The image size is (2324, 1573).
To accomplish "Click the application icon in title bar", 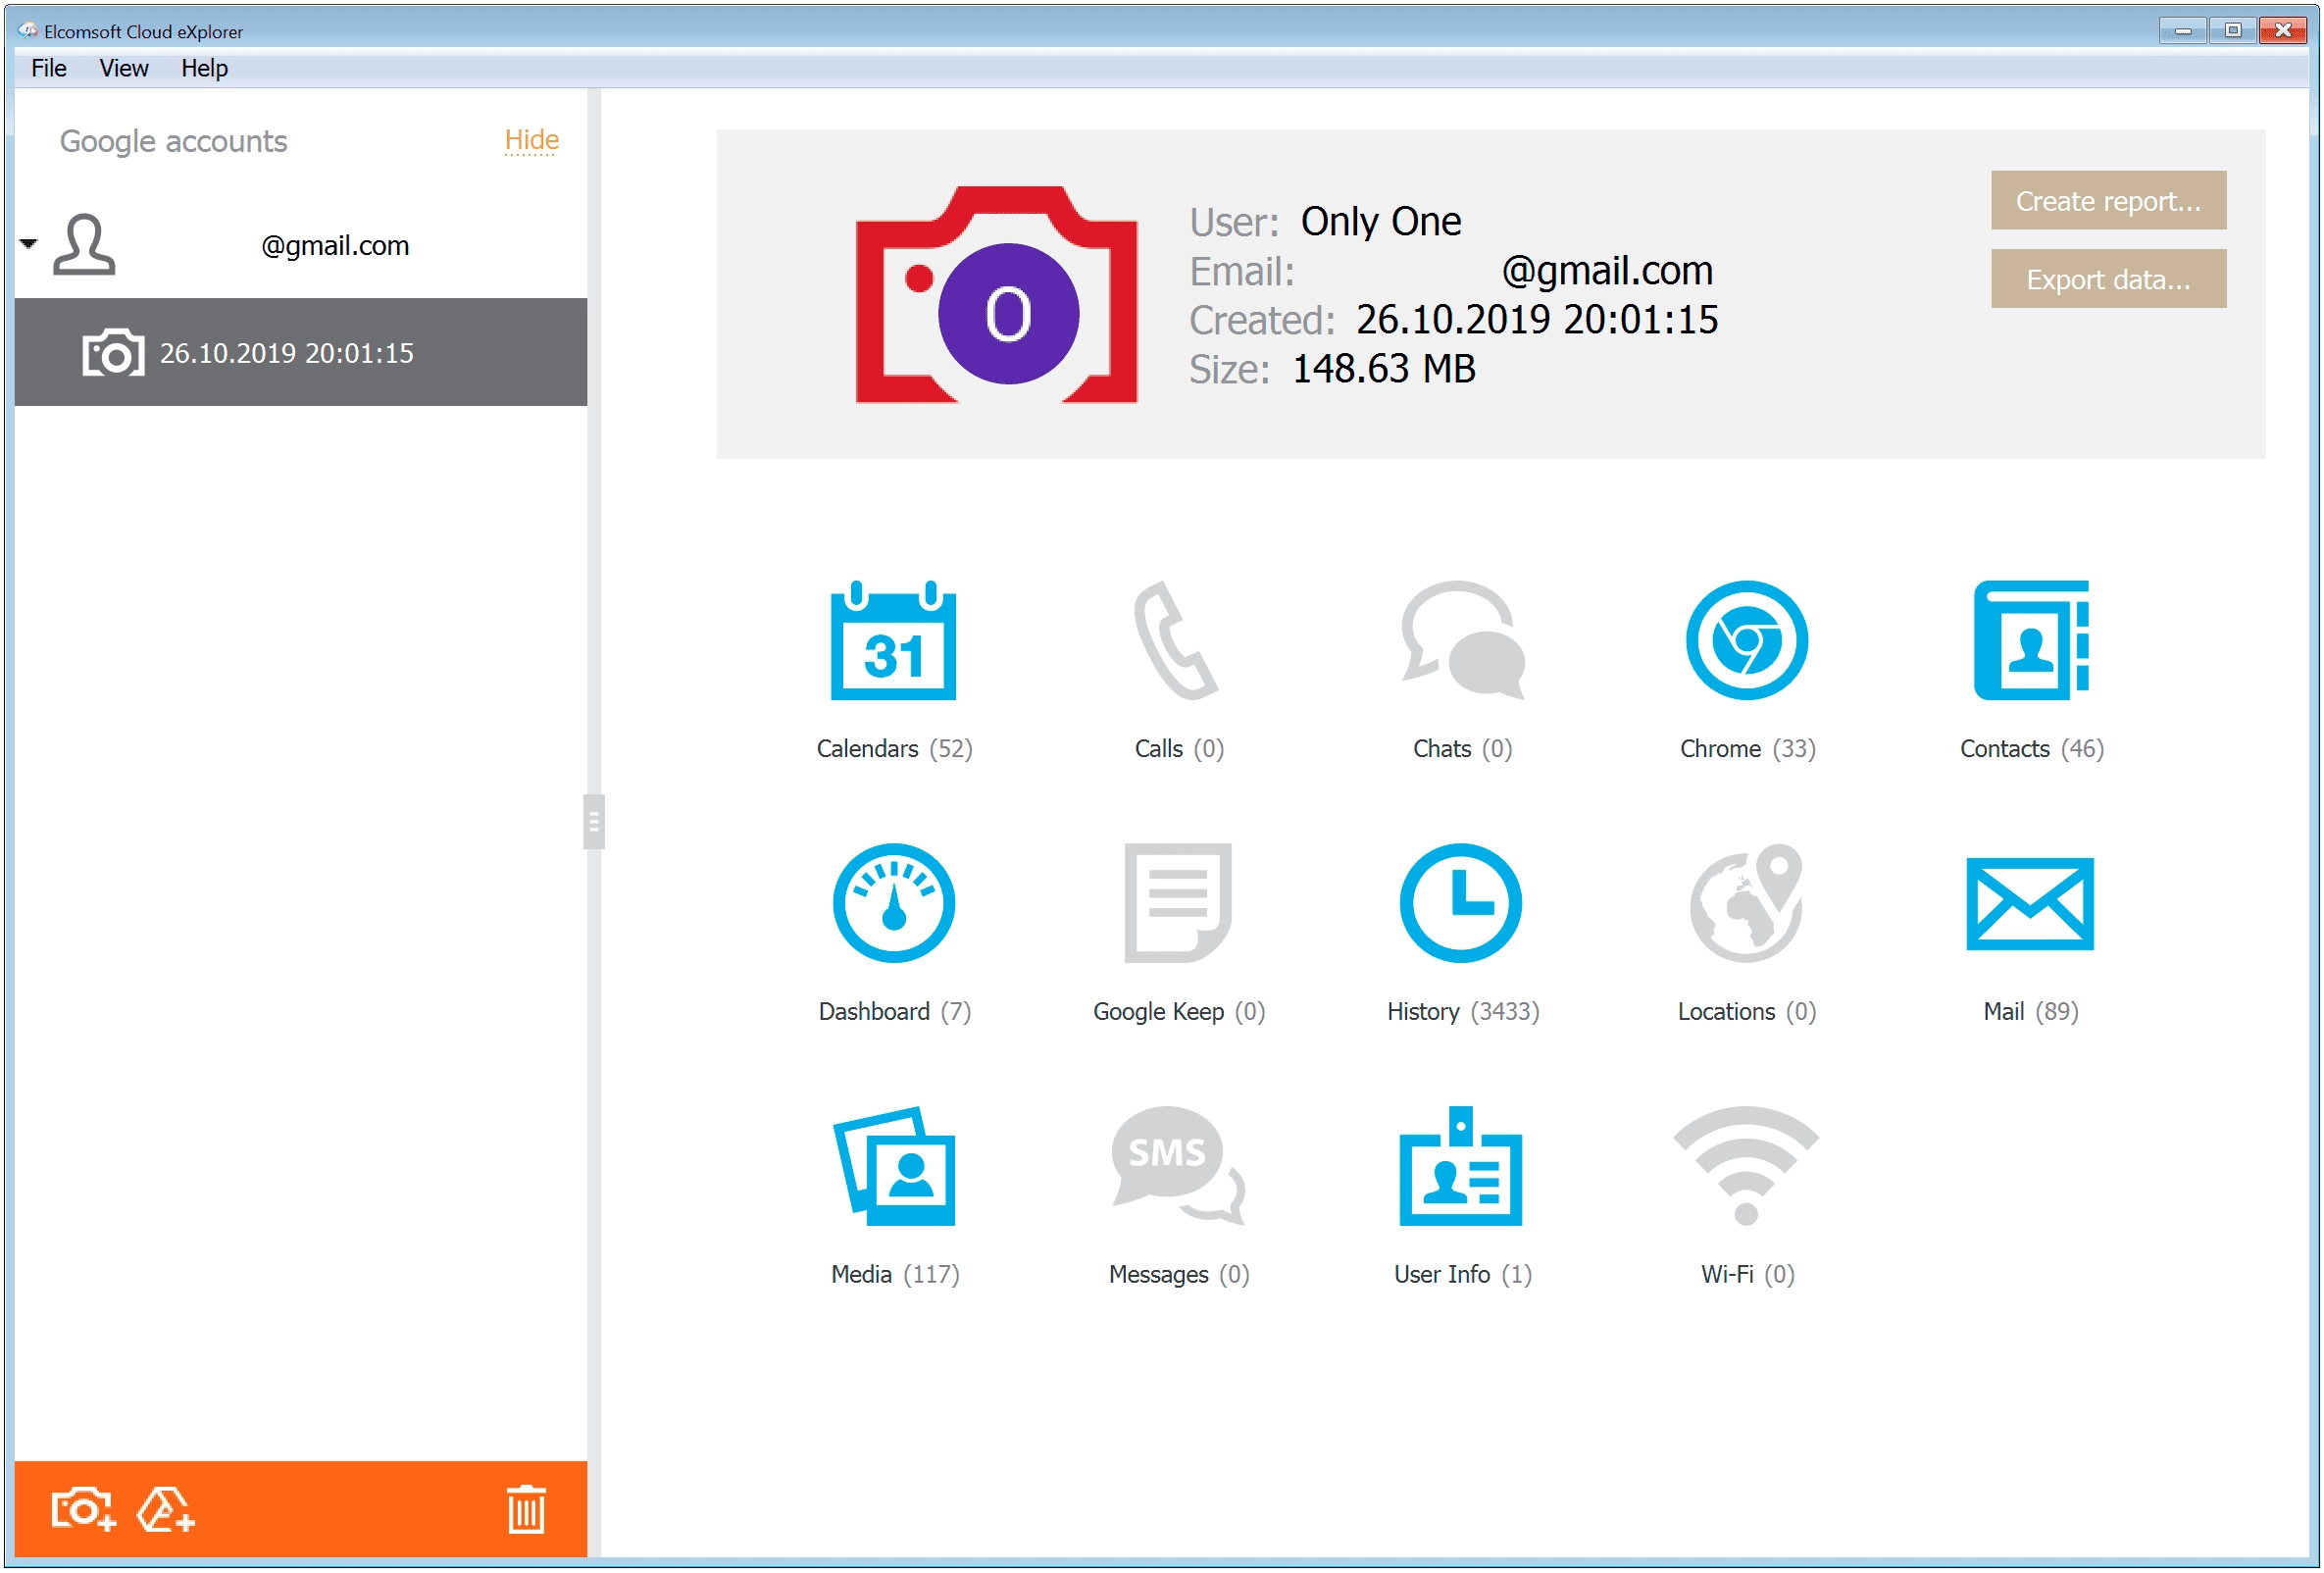I will tap(28, 31).
